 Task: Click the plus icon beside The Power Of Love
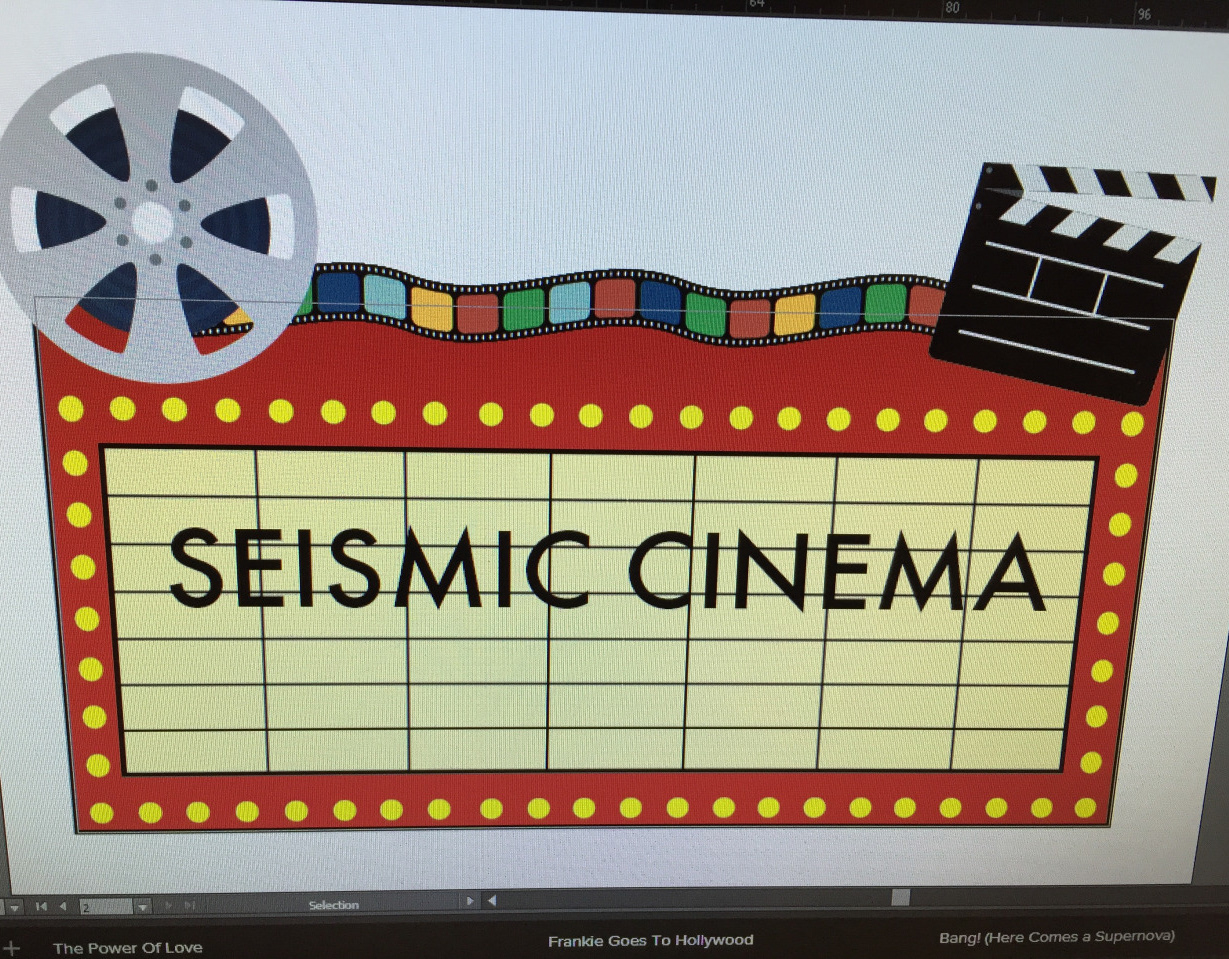point(11,947)
